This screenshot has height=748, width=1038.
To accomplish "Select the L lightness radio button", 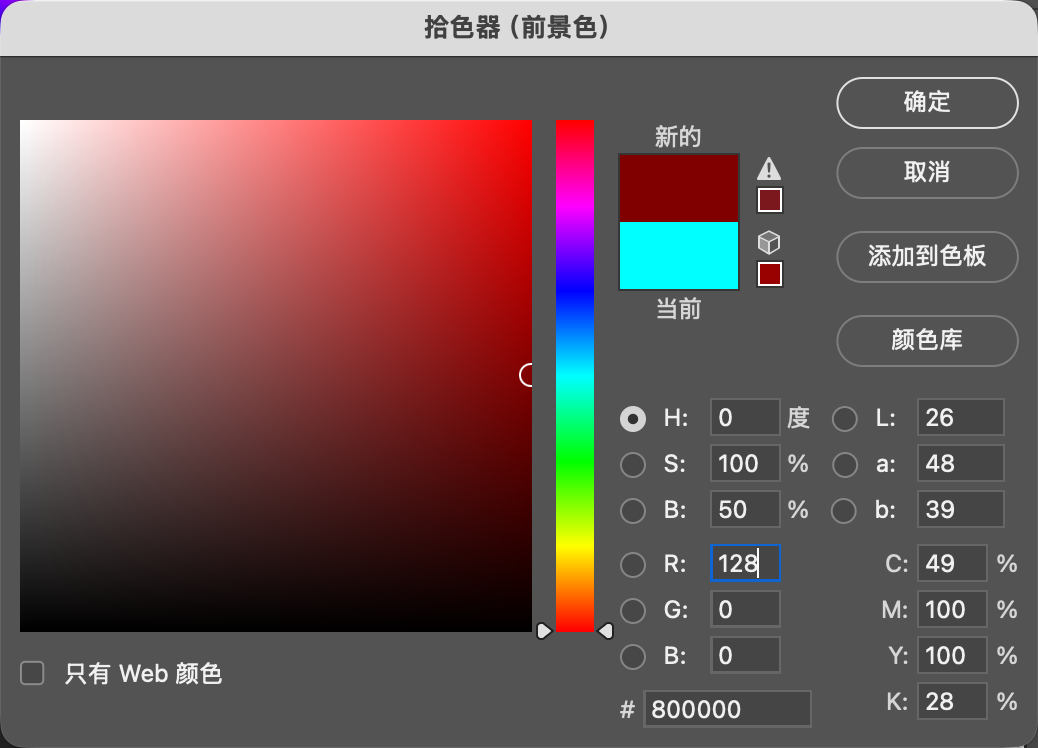I will 845,418.
